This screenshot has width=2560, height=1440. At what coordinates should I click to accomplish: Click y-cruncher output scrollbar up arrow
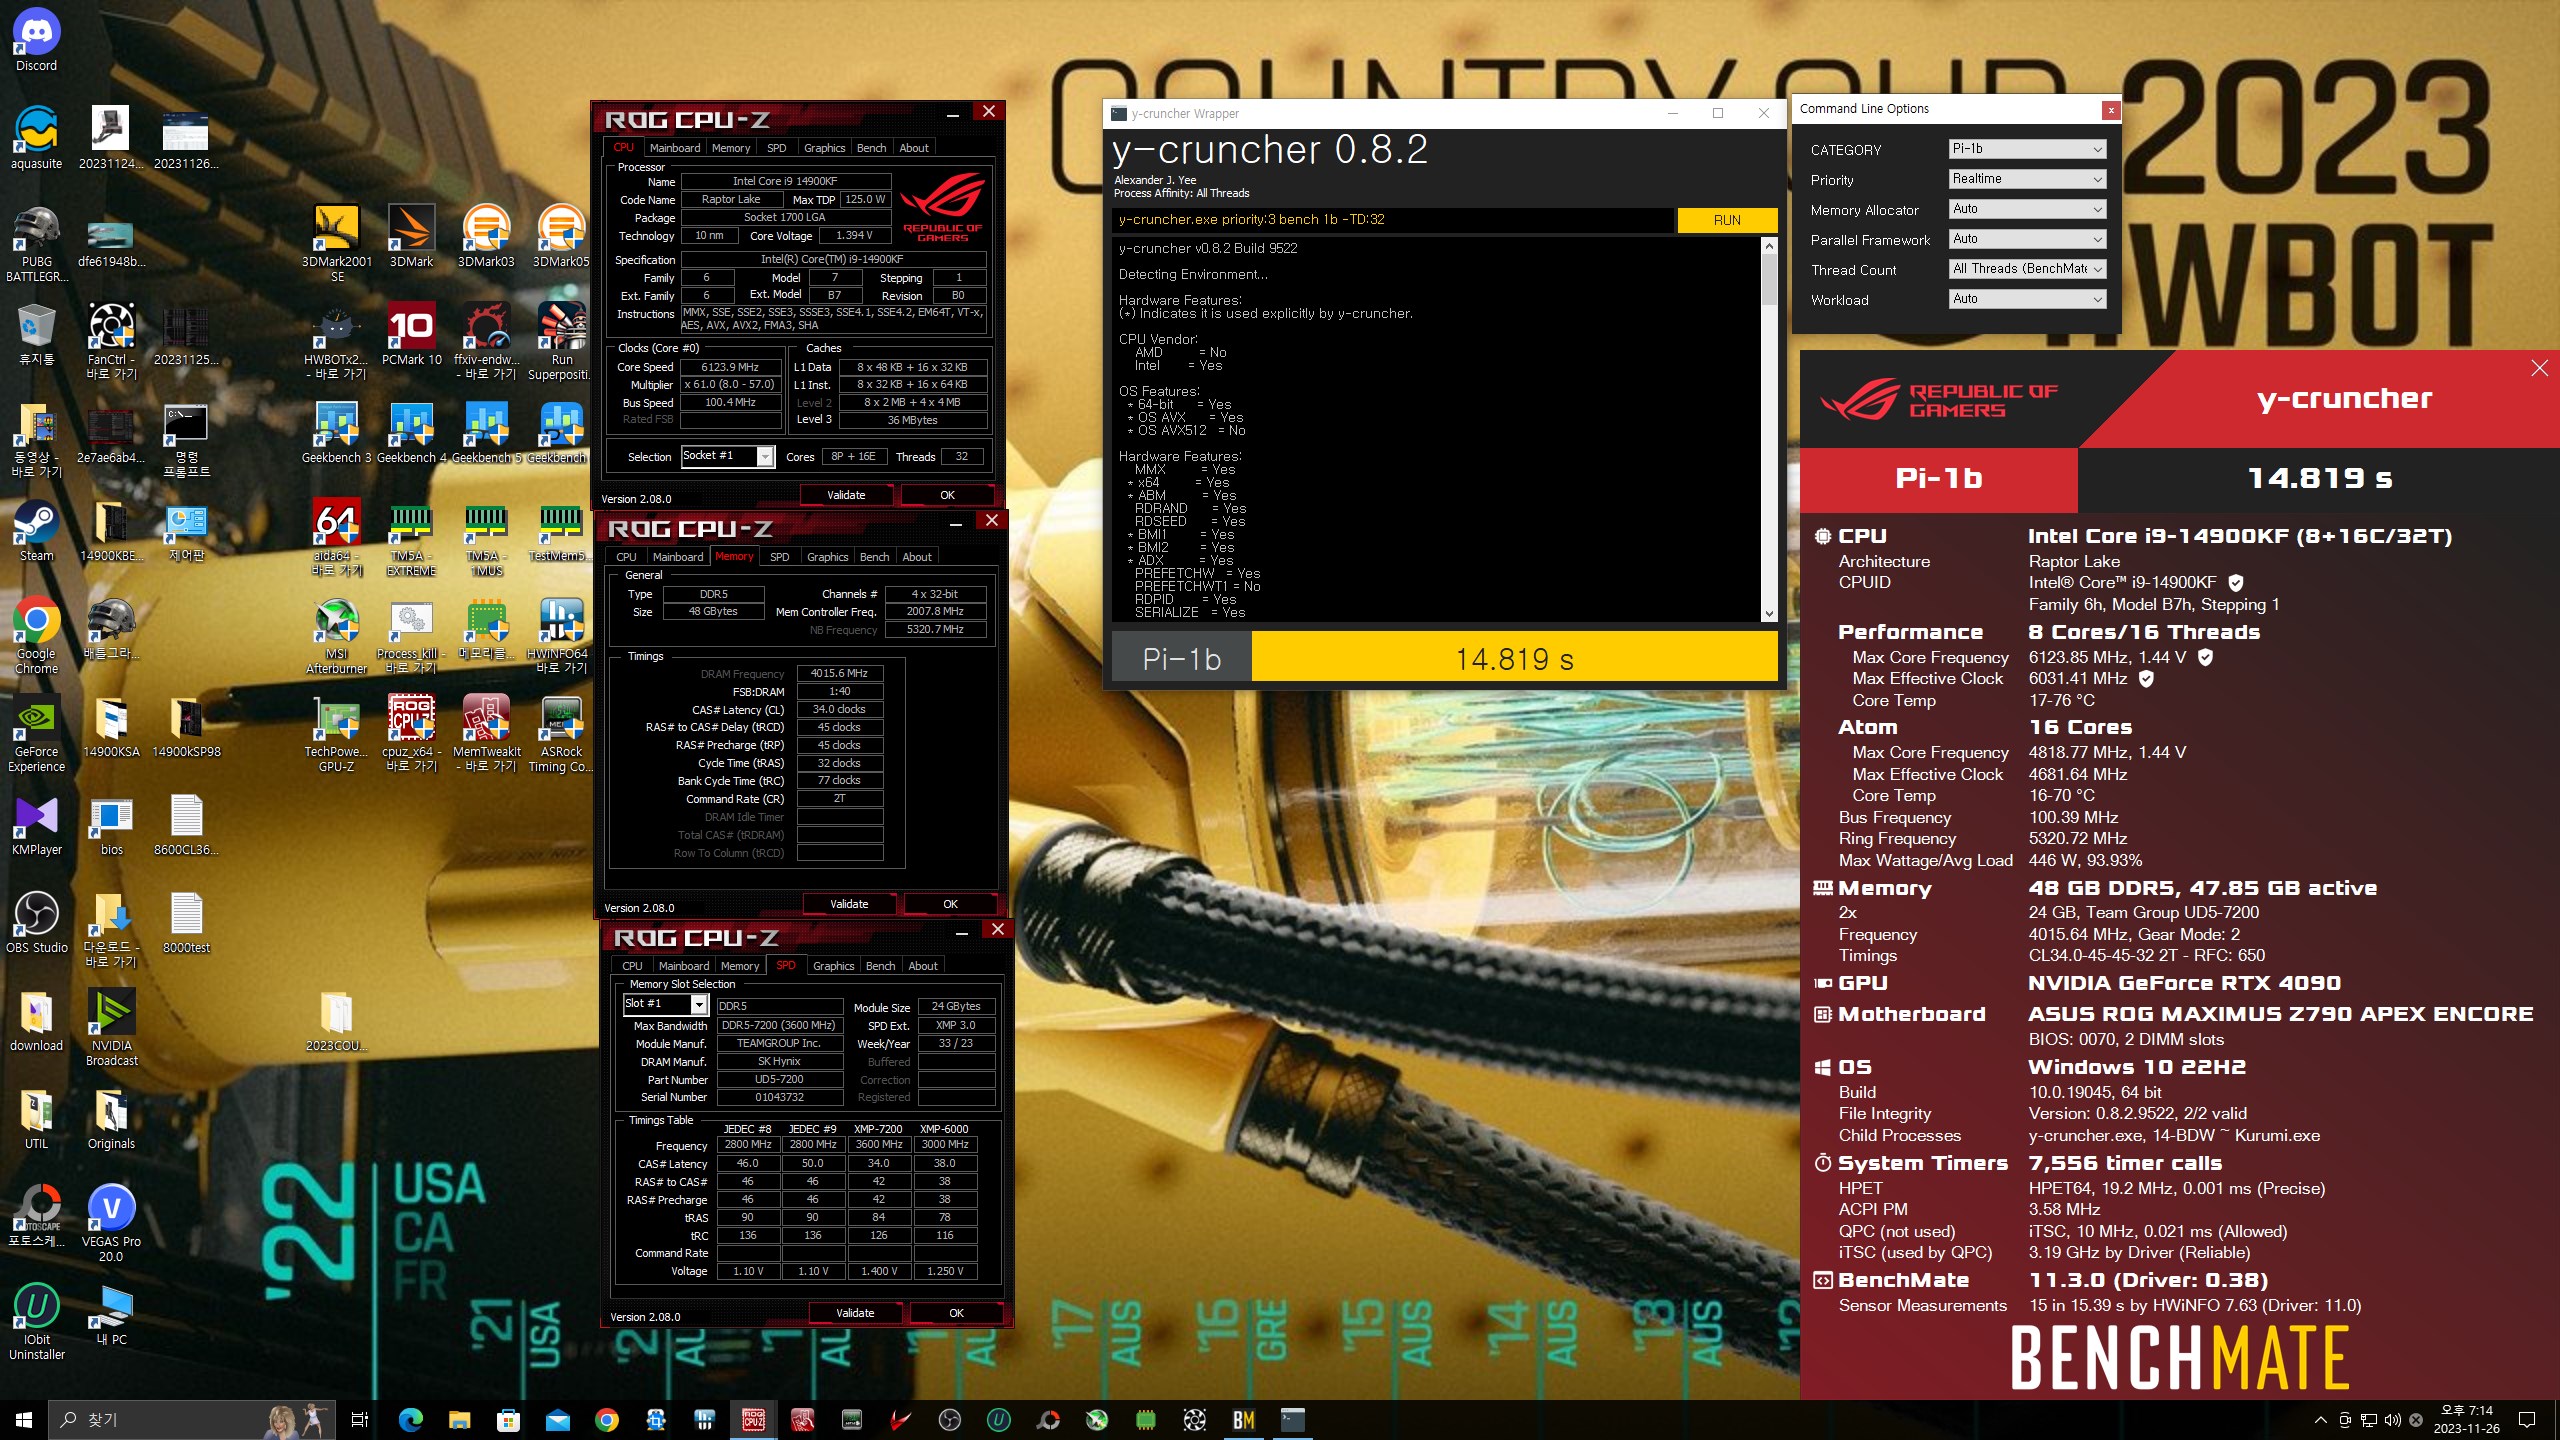tap(1769, 246)
